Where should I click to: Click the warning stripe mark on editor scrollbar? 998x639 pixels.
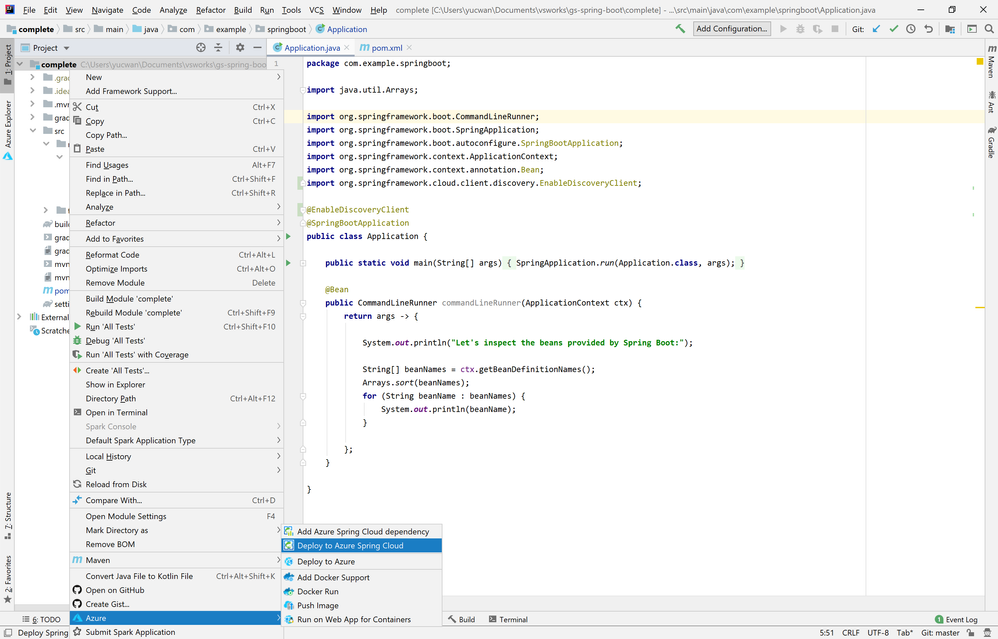(x=980, y=307)
